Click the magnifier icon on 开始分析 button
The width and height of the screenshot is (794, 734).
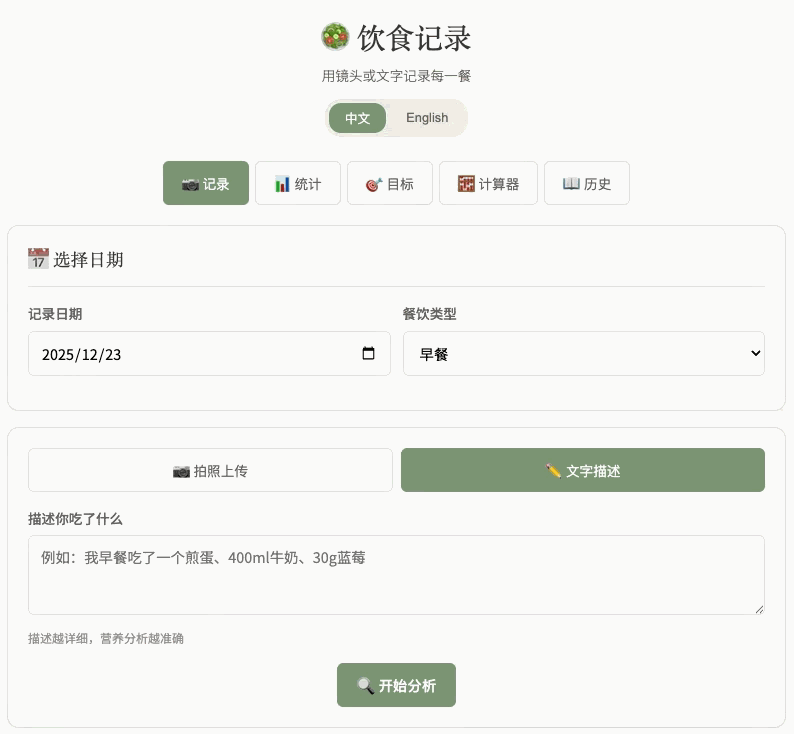point(366,686)
